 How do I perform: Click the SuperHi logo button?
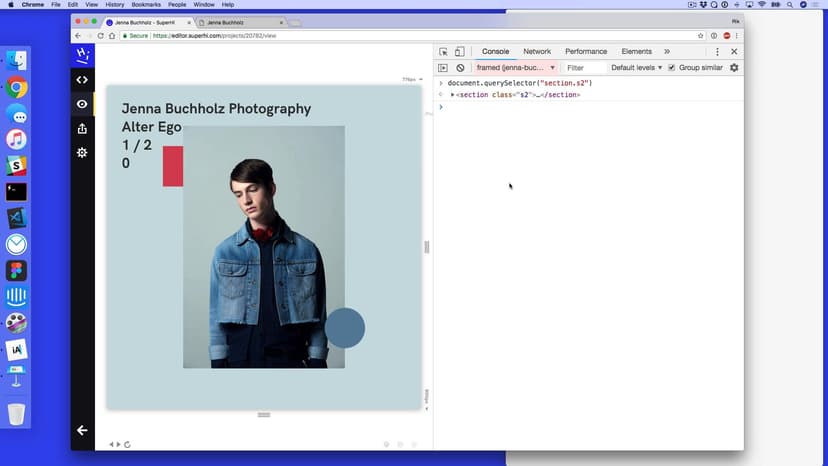click(x=82, y=55)
